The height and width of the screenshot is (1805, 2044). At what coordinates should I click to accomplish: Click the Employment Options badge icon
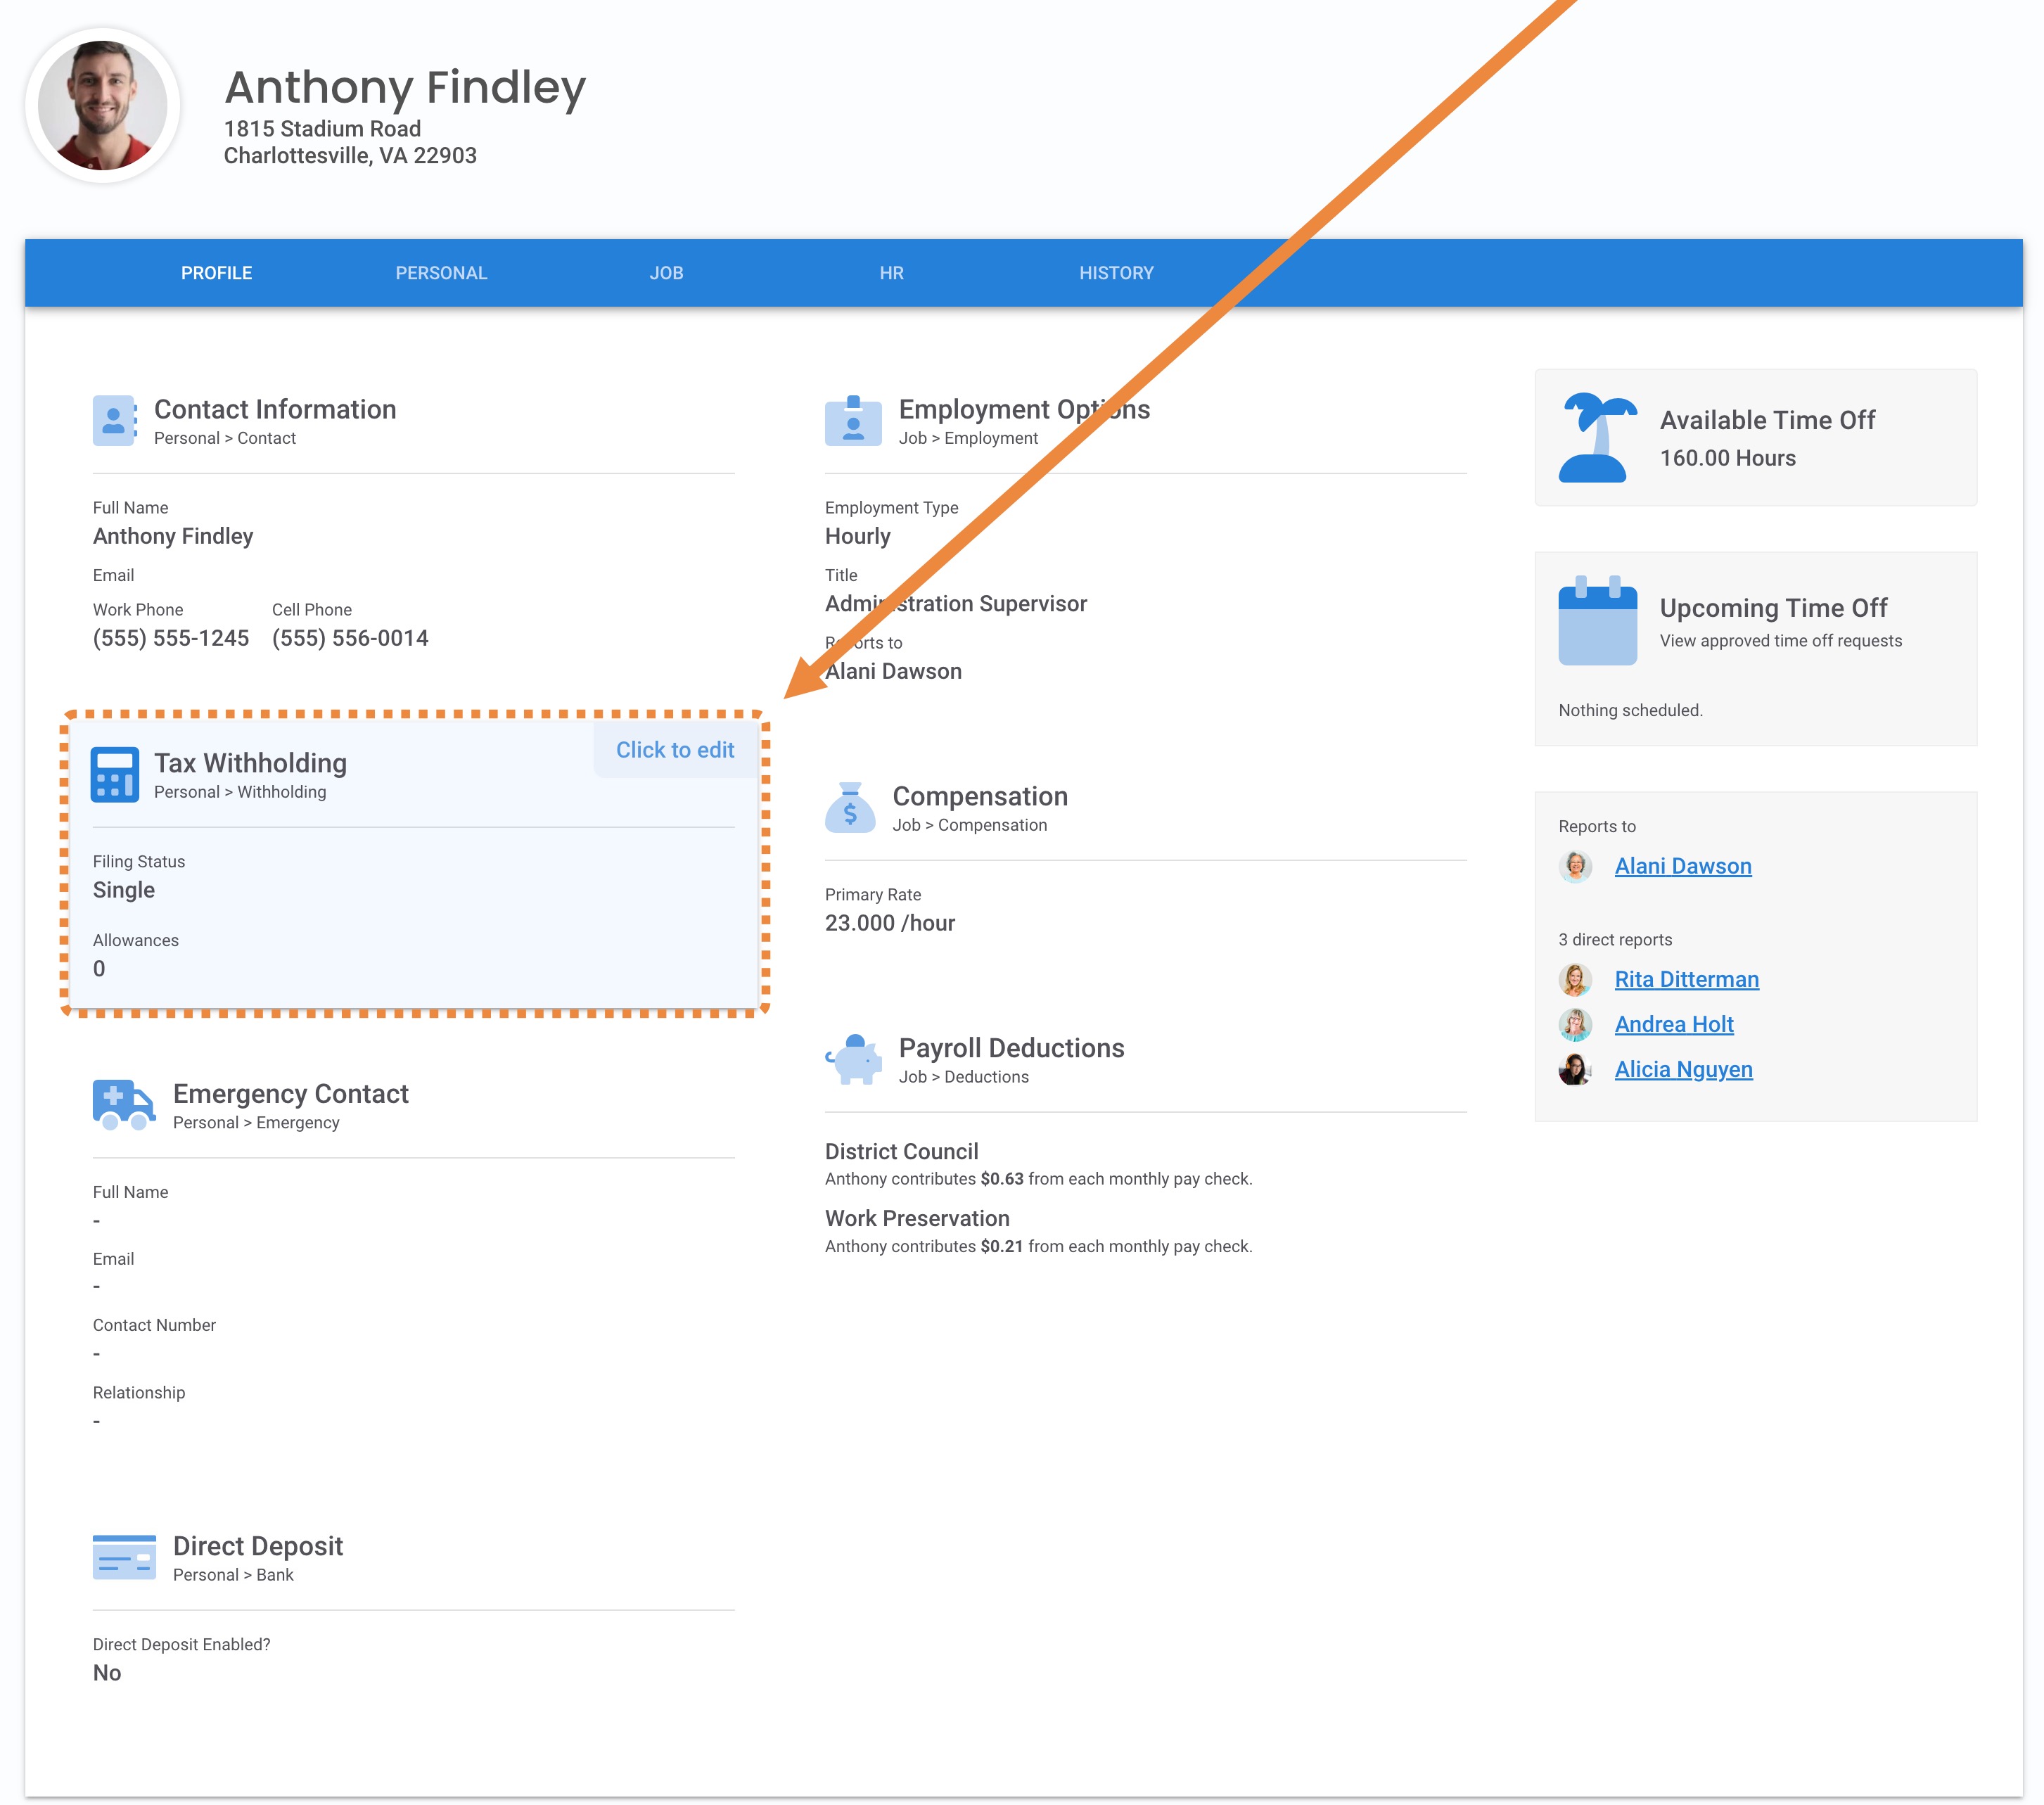point(852,420)
